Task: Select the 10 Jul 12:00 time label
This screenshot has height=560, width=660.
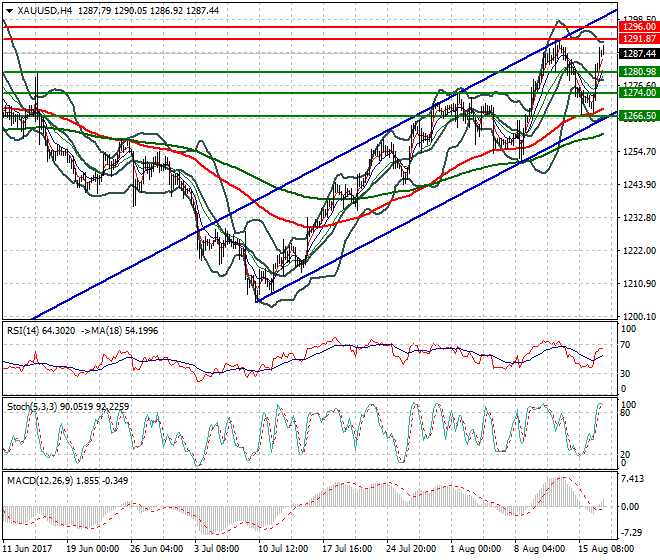Action: click(282, 549)
